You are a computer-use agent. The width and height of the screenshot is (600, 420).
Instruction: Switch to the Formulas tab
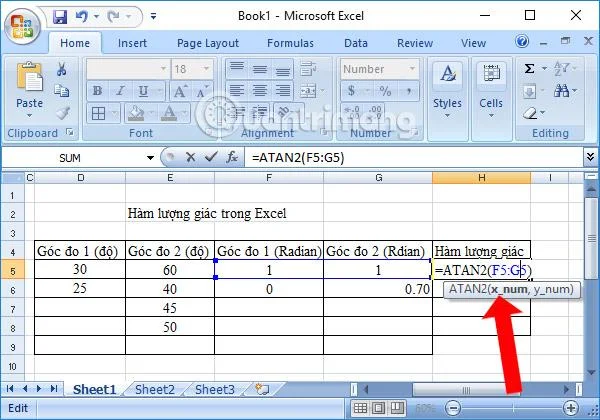pos(290,43)
